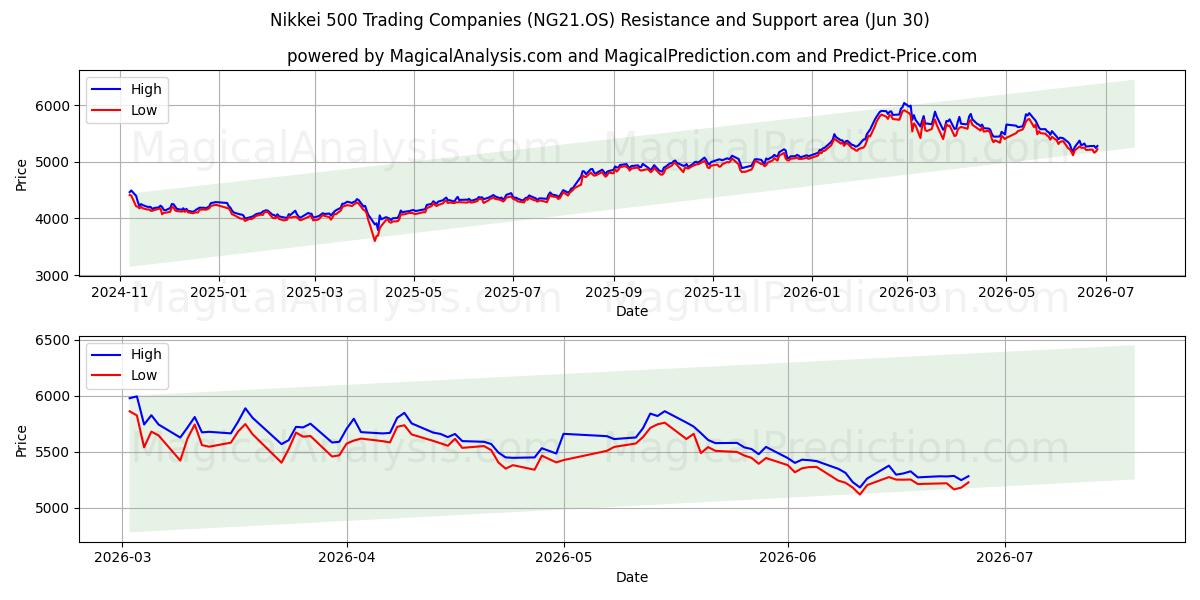Click the '6000' y-axis tick in top chart
The height and width of the screenshot is (600, 1200).
(53, 106)
